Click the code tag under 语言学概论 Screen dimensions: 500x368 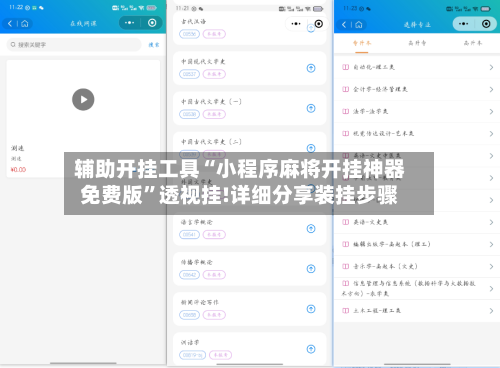click(x=189, y=235)
